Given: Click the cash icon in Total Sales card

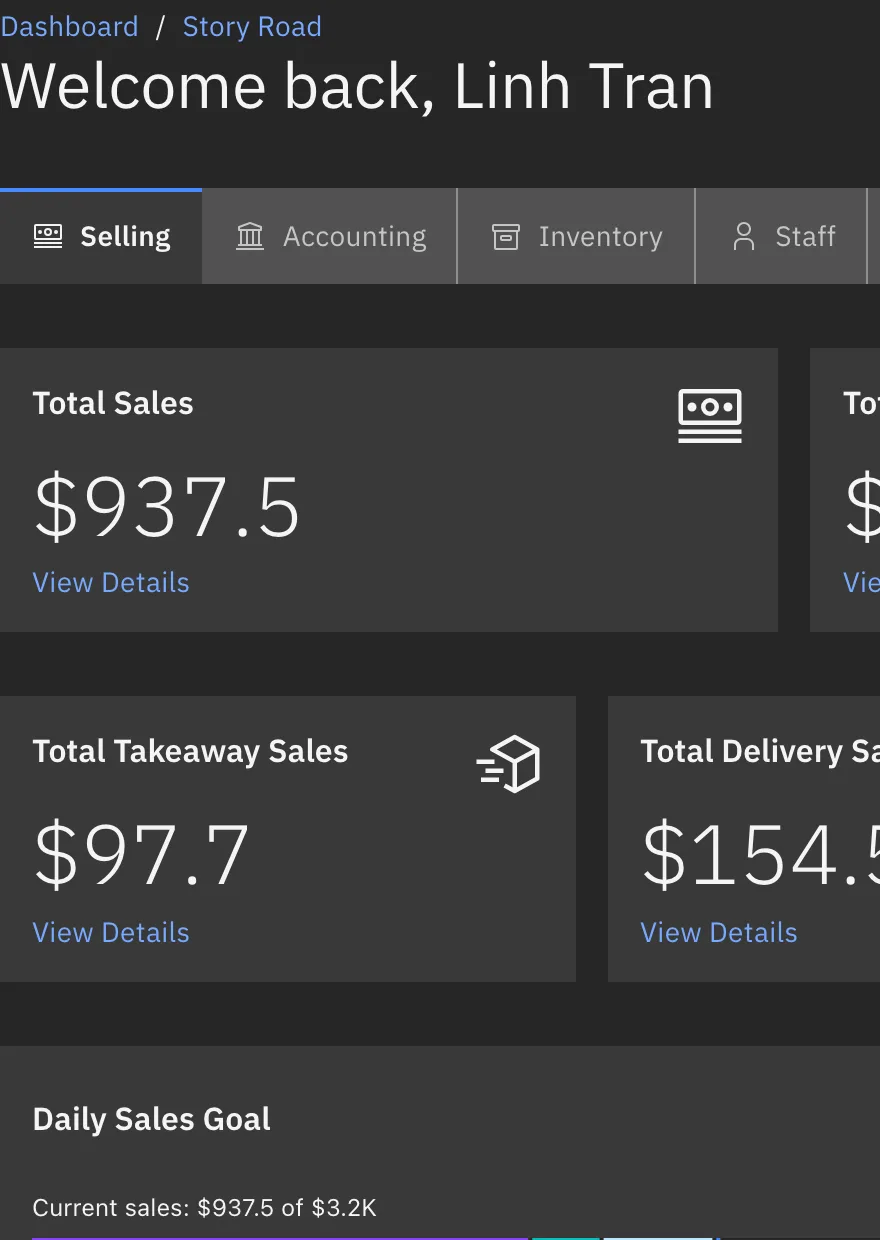Looking at the screenshot, I should [710, 416].
